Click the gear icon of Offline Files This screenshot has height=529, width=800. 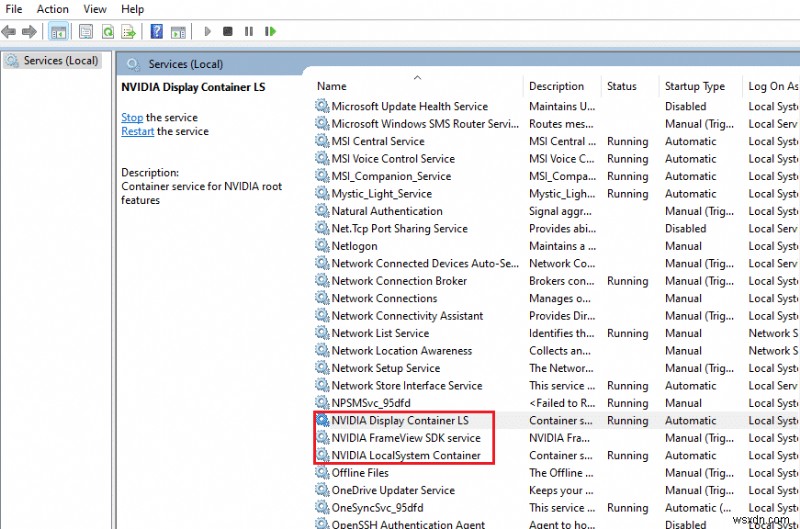322,472
